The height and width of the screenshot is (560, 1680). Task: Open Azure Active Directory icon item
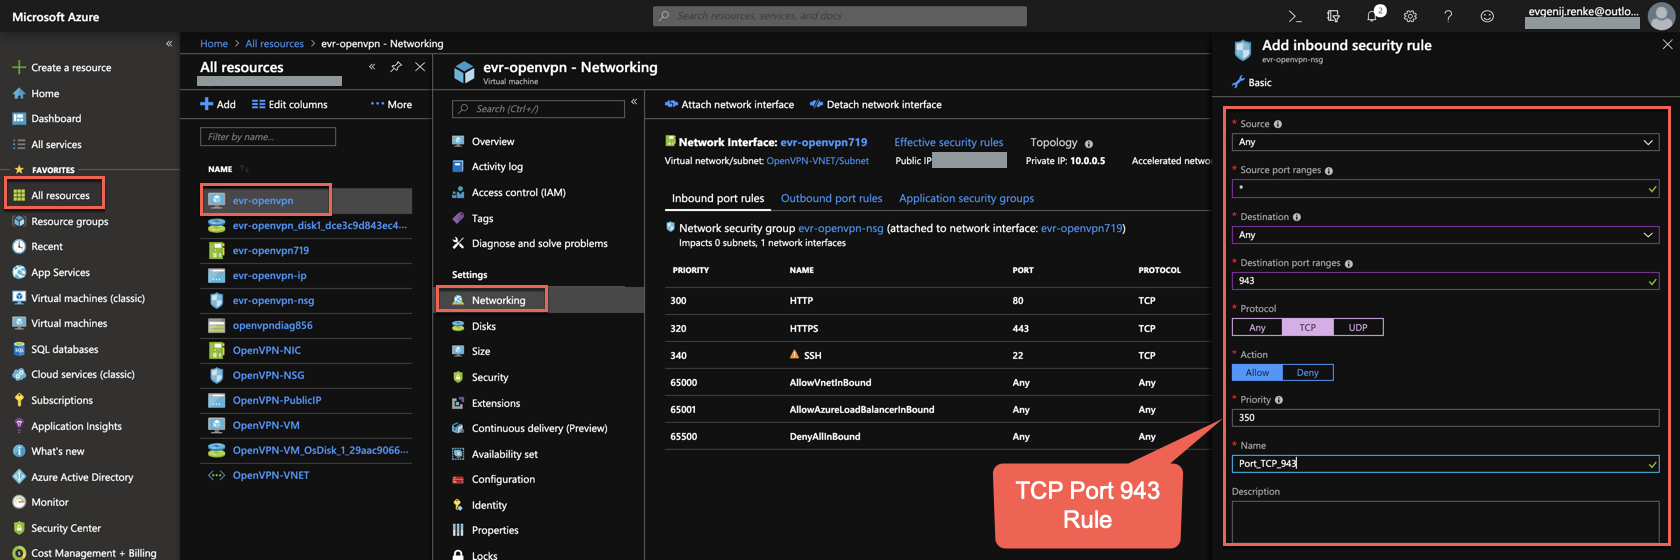(19, 477)
